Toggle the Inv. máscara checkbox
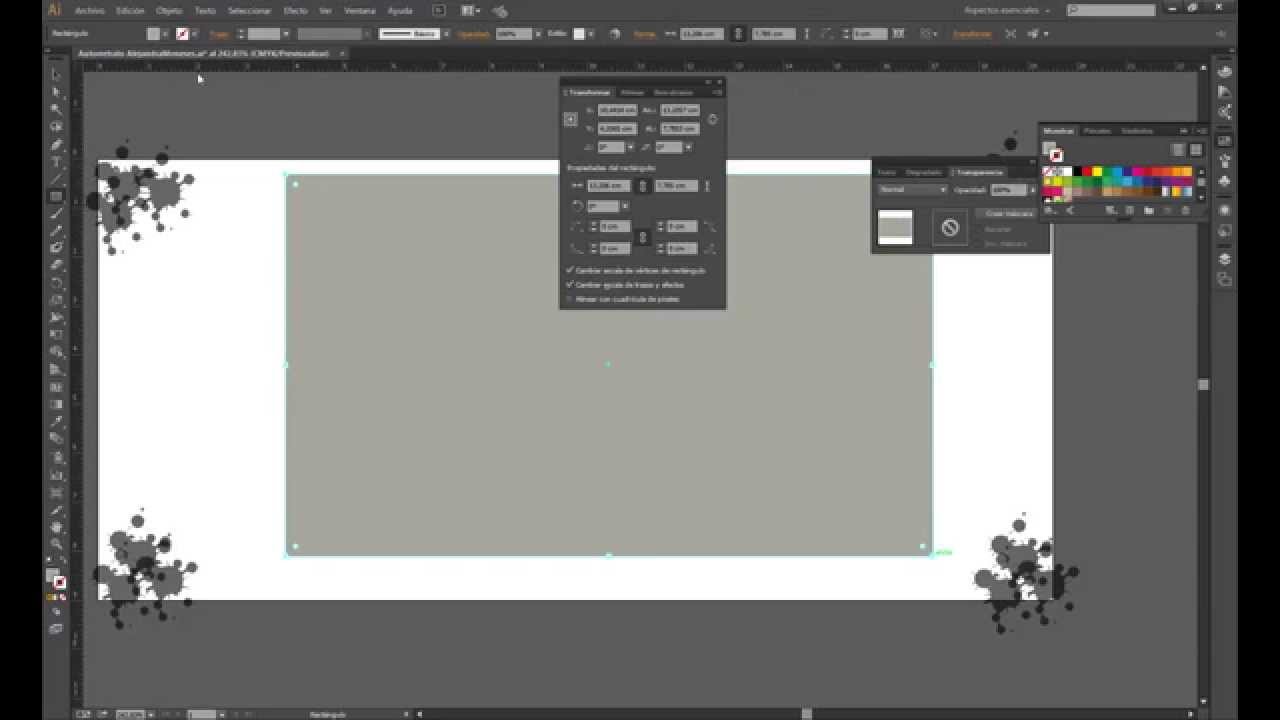 tap(979, 243)
